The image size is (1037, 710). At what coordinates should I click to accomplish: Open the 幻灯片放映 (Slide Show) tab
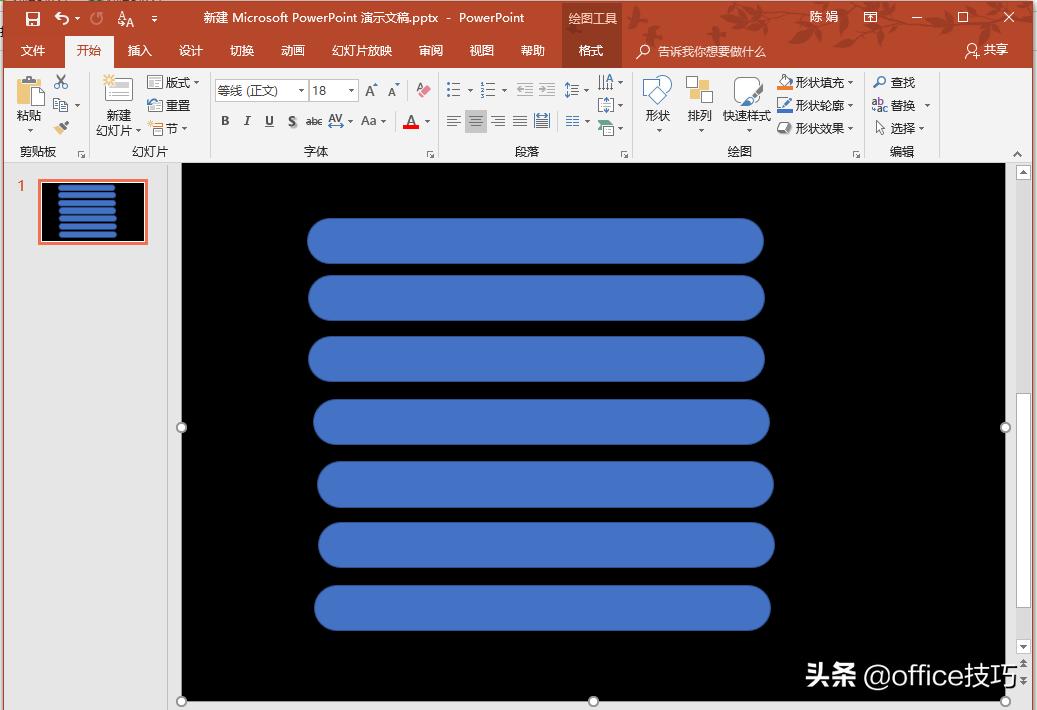point(361,50)
